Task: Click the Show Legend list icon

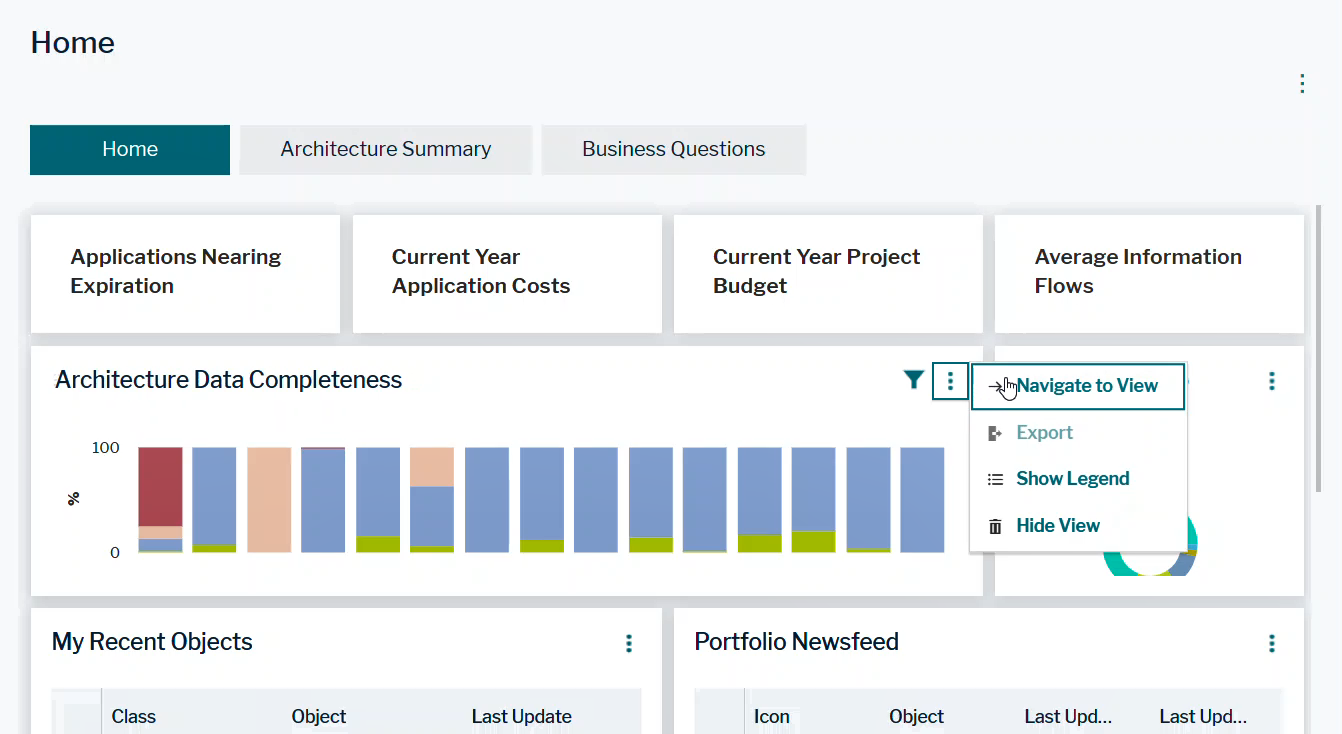Action: click(995, 479)
